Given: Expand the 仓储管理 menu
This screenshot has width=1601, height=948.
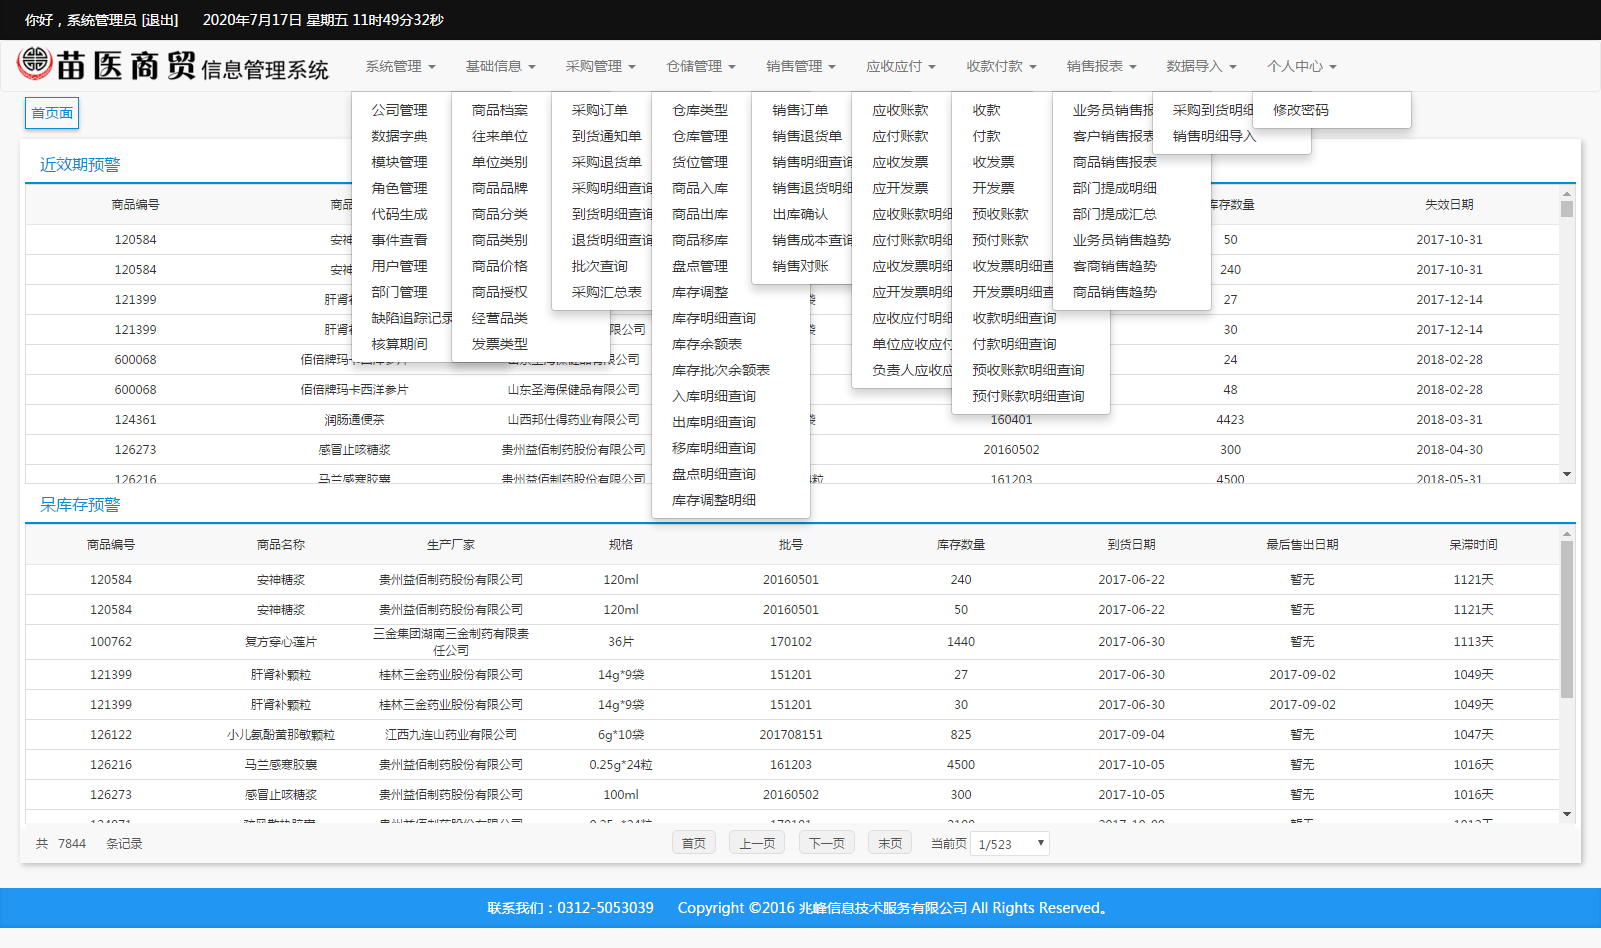Looking at the screenshot, I should tap(700, 66).
